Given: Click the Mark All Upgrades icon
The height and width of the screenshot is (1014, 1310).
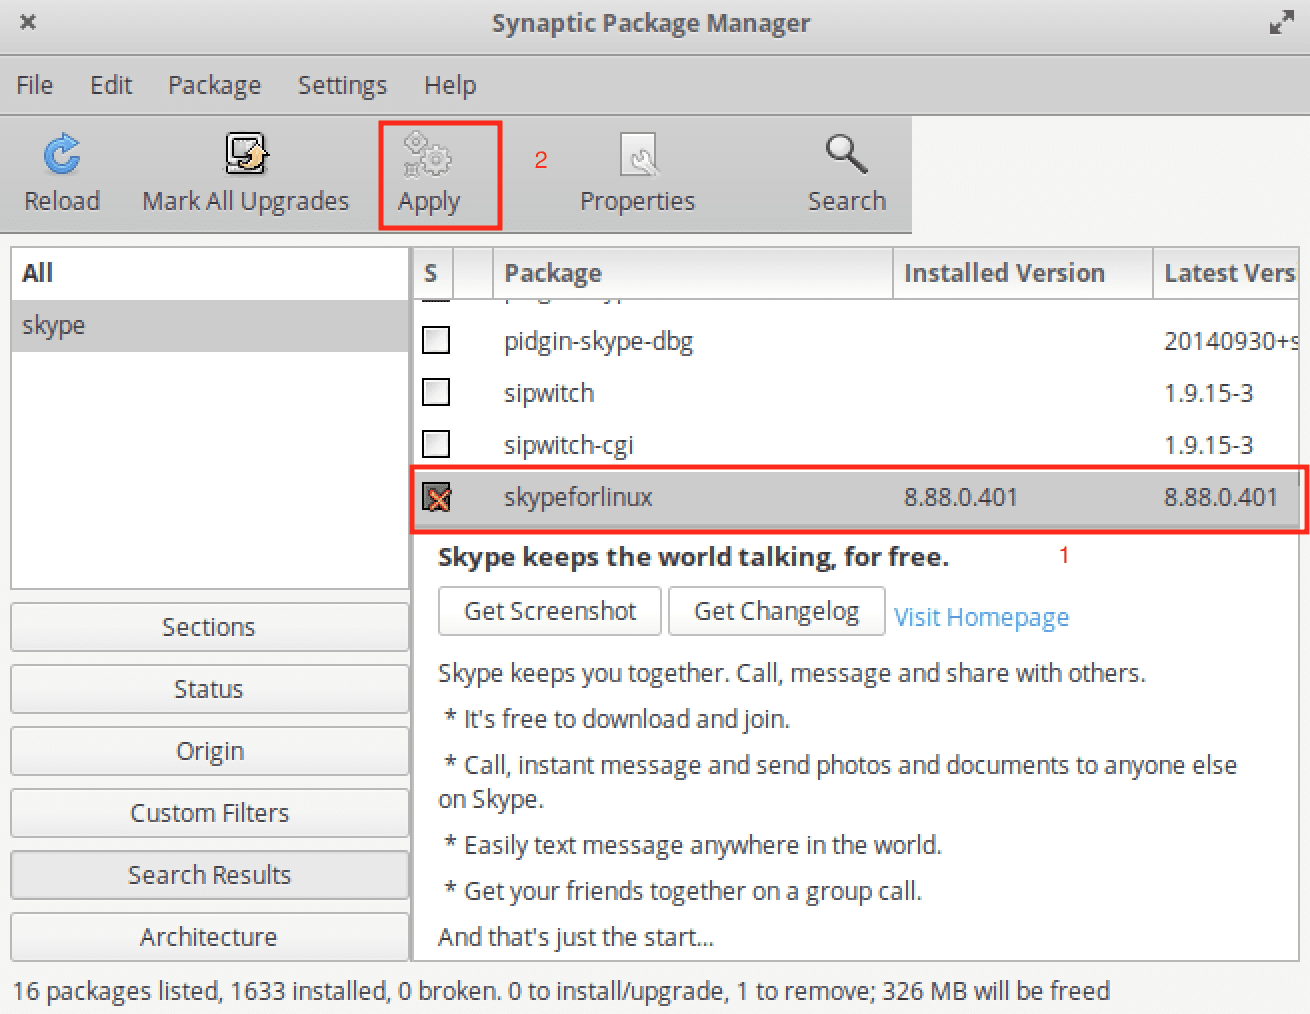Looking at the screenshot, I should pyautogui.click(x=245, y=155).
